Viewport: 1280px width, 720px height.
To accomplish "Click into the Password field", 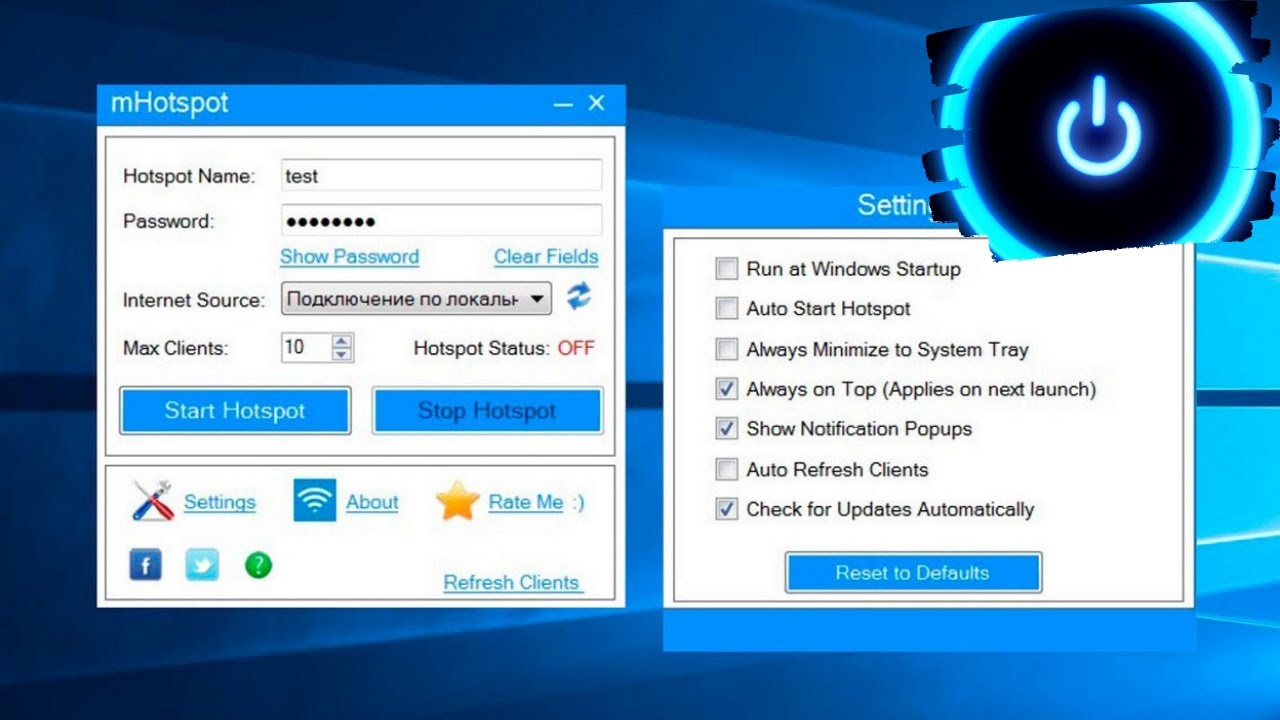I will click(442, 221).
